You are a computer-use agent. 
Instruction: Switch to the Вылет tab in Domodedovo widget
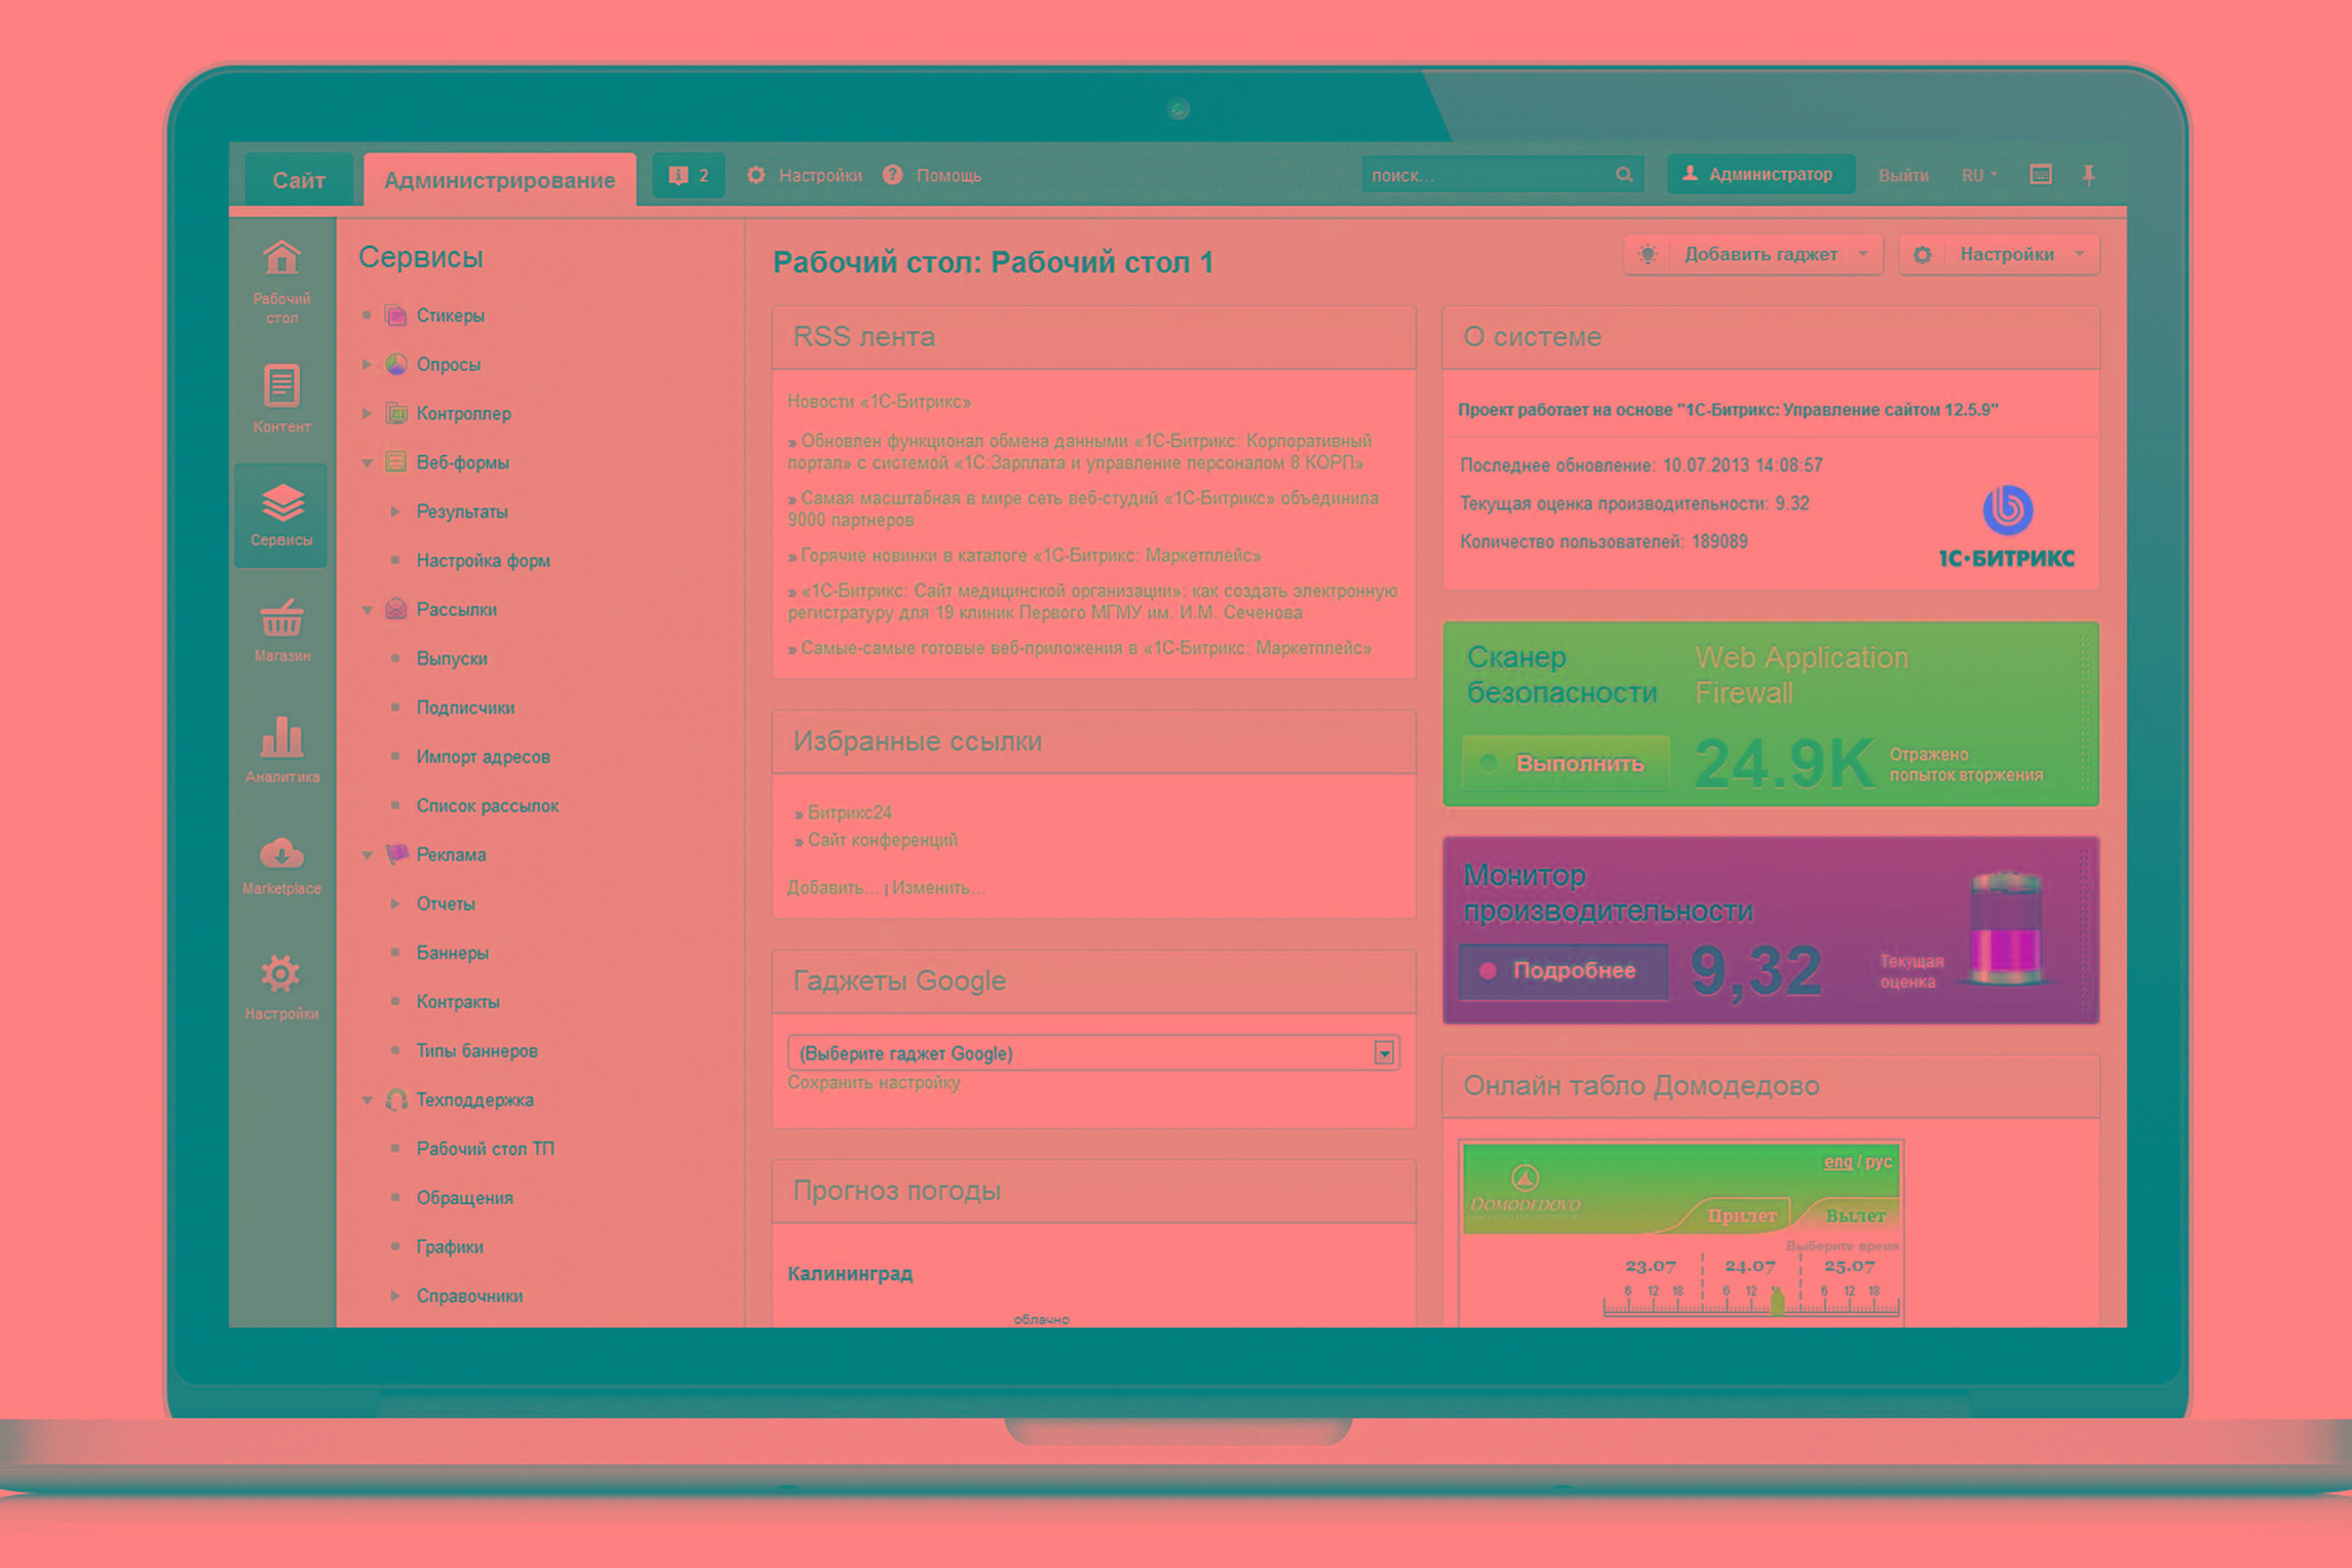(x=1855, y=1216)
